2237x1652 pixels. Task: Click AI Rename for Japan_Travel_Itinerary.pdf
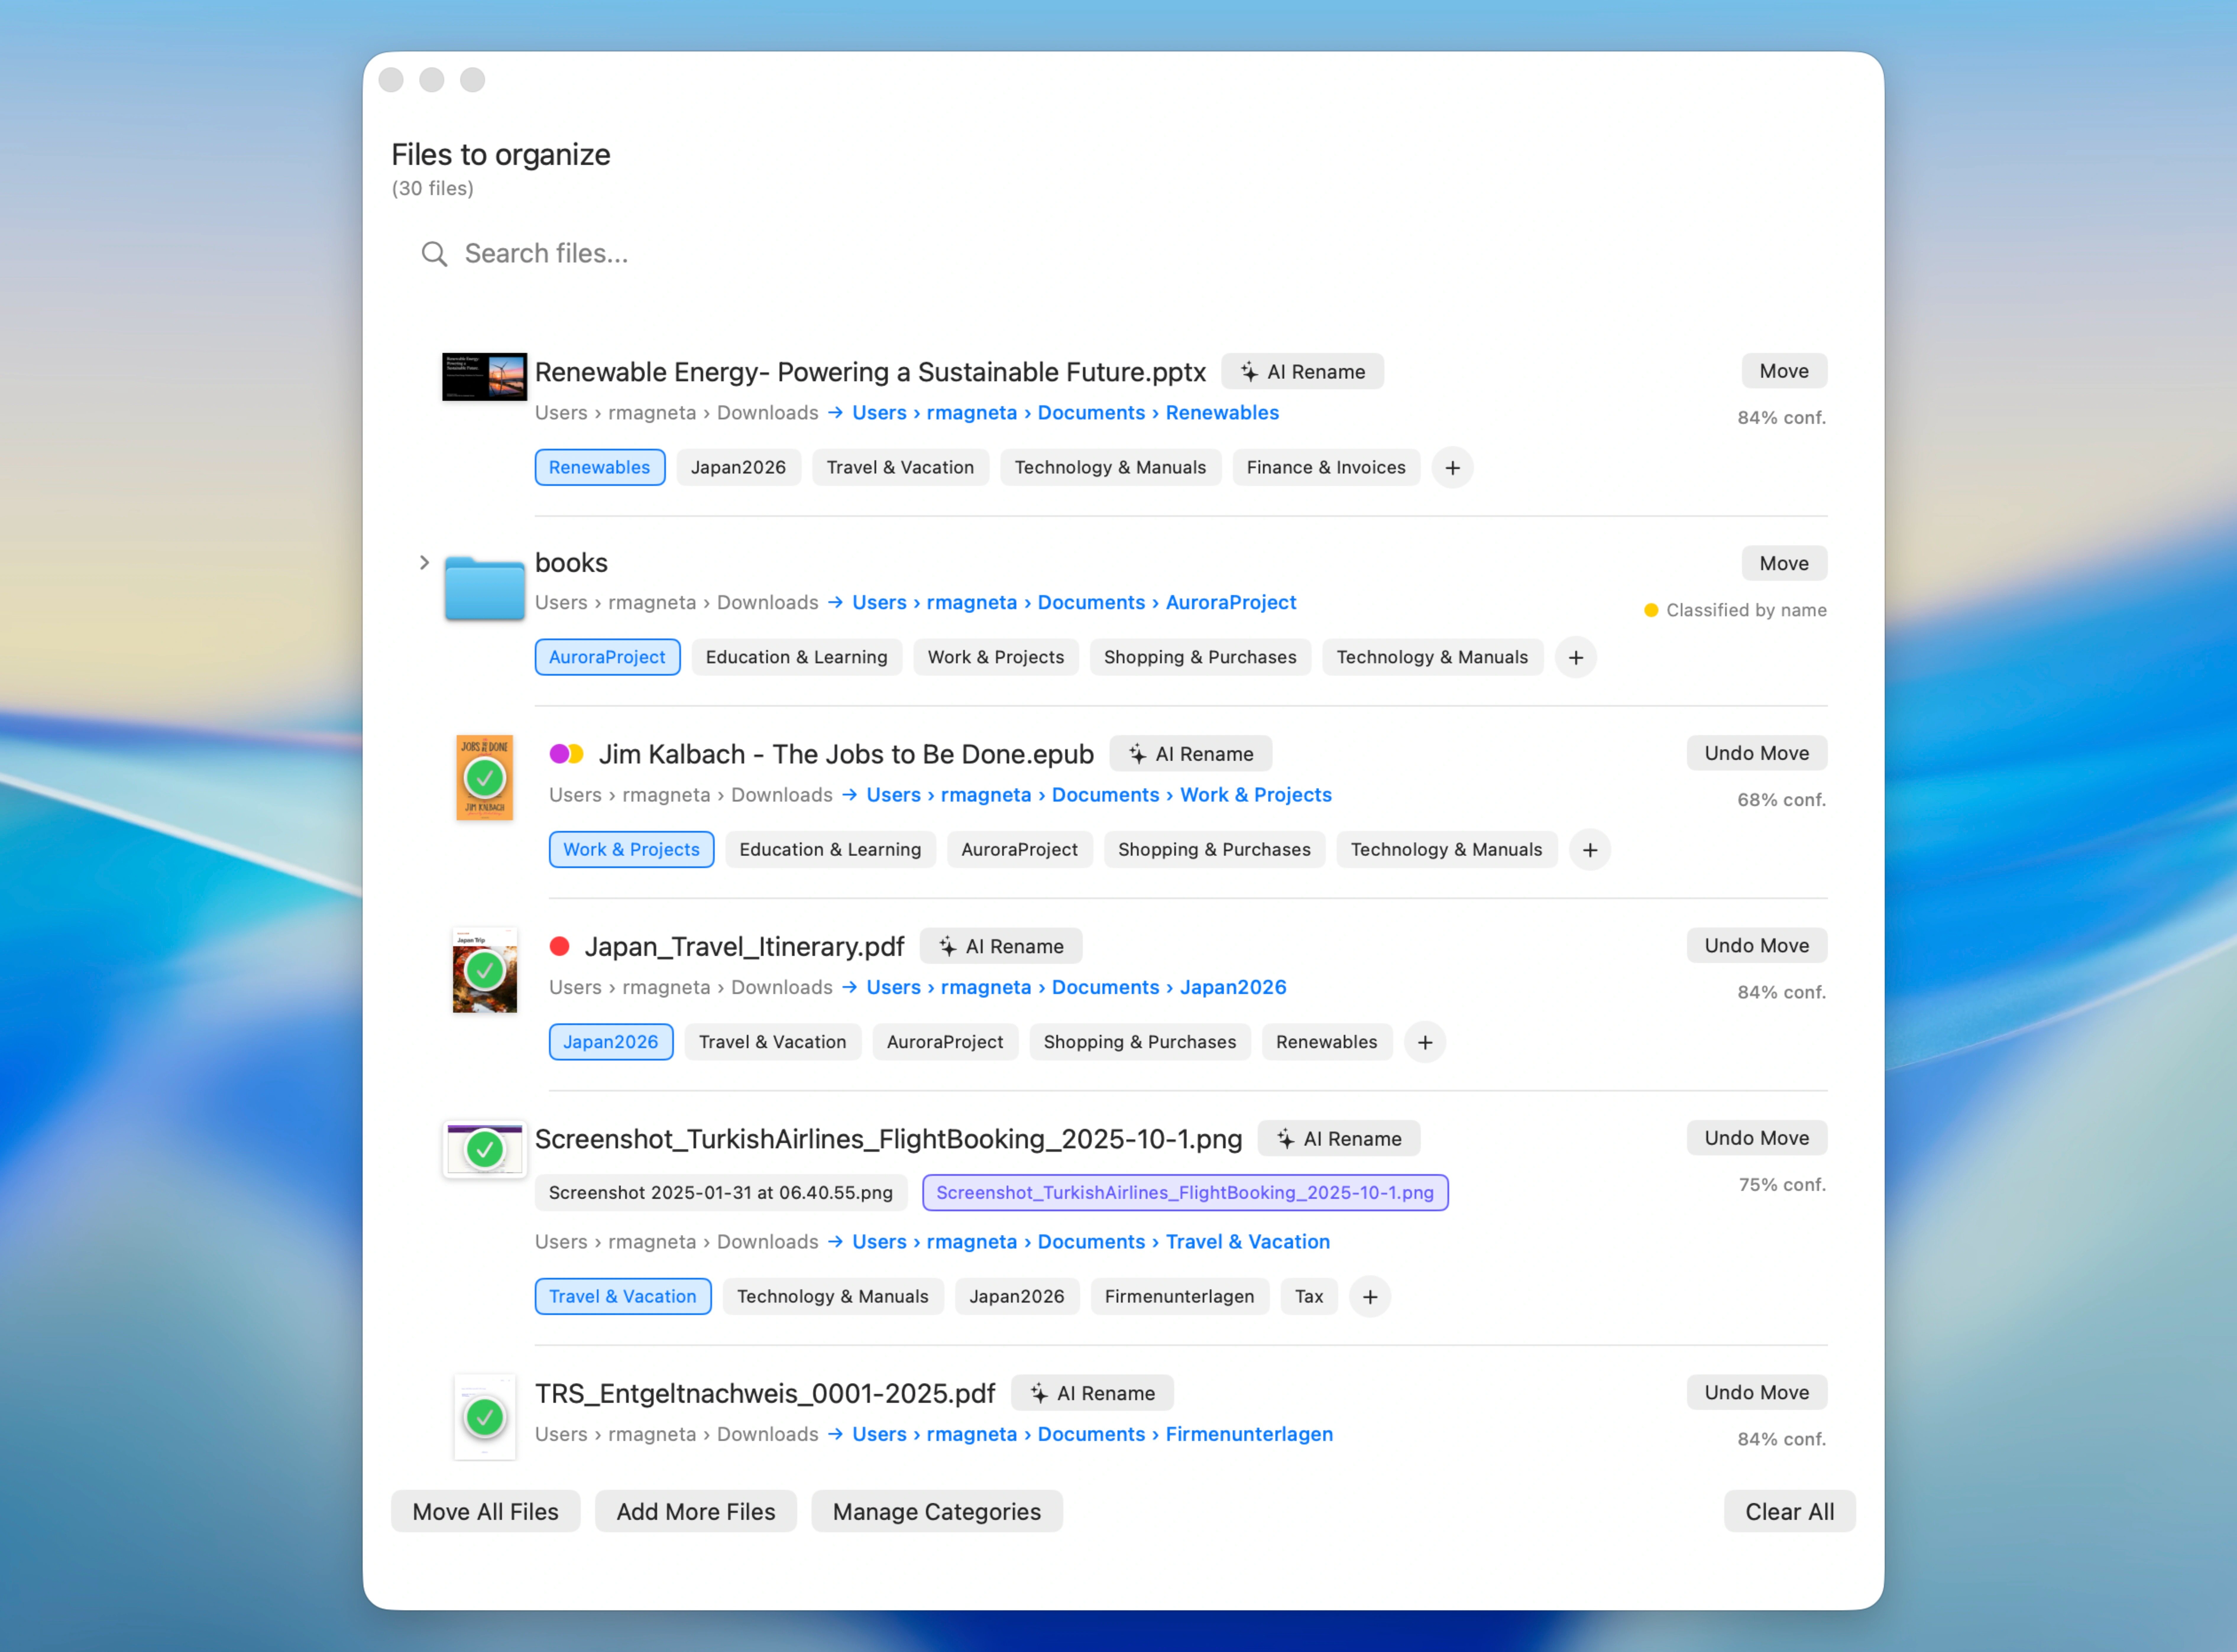coord(1000,946)
